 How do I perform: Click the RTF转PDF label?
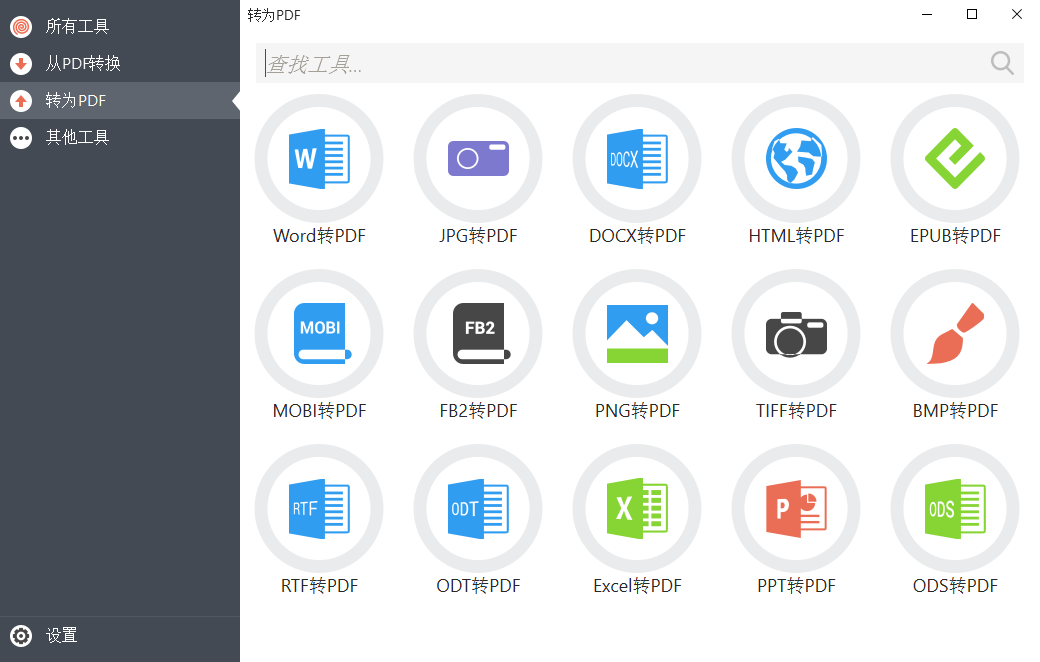[319, 586]
